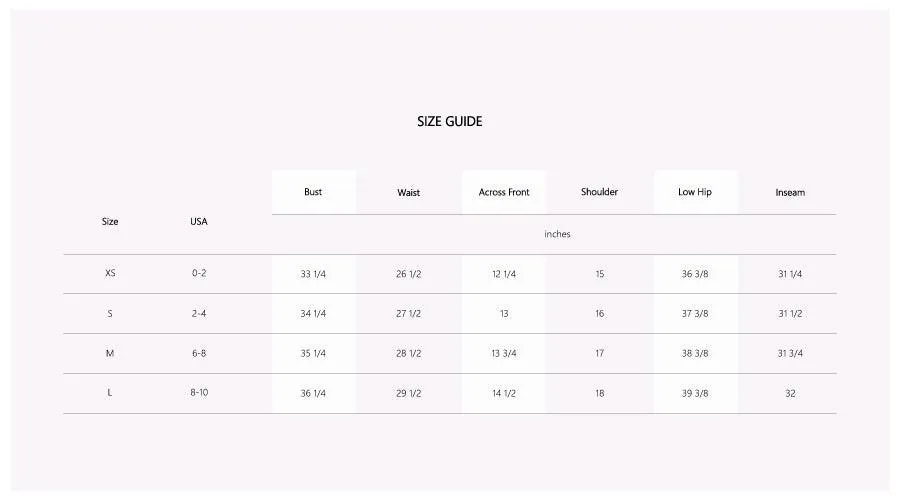Image resolution: width=900 pixels, height=500 pixels.
Task: Select the 31 1/2 inseam value
Action: tap(790, 313)
